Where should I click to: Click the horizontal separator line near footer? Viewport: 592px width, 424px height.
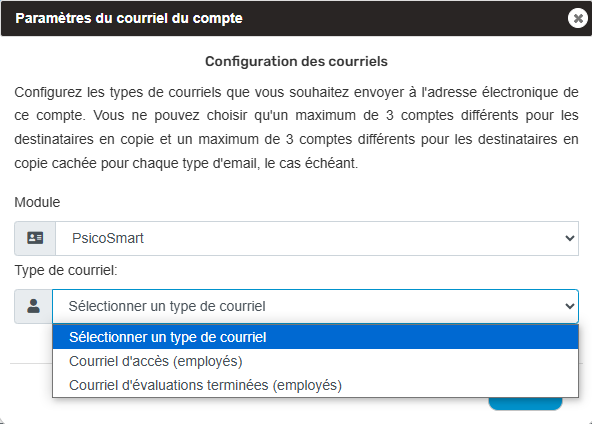point(30,364)
